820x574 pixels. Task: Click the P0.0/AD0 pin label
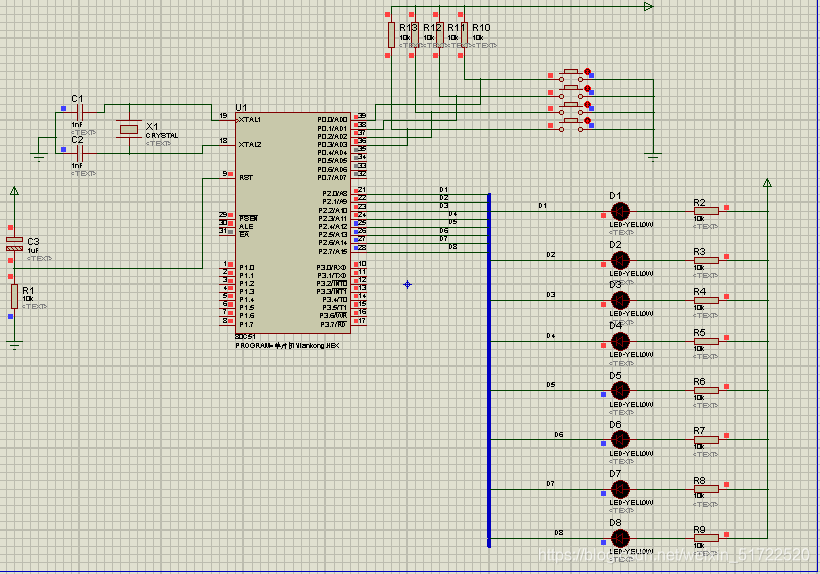pos(332,120)
